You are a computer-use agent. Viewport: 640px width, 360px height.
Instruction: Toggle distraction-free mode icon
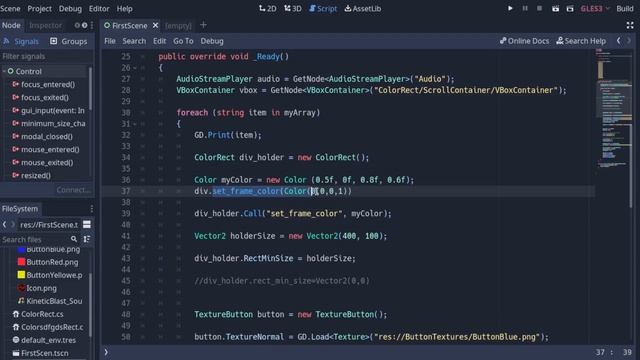(630, 25)
